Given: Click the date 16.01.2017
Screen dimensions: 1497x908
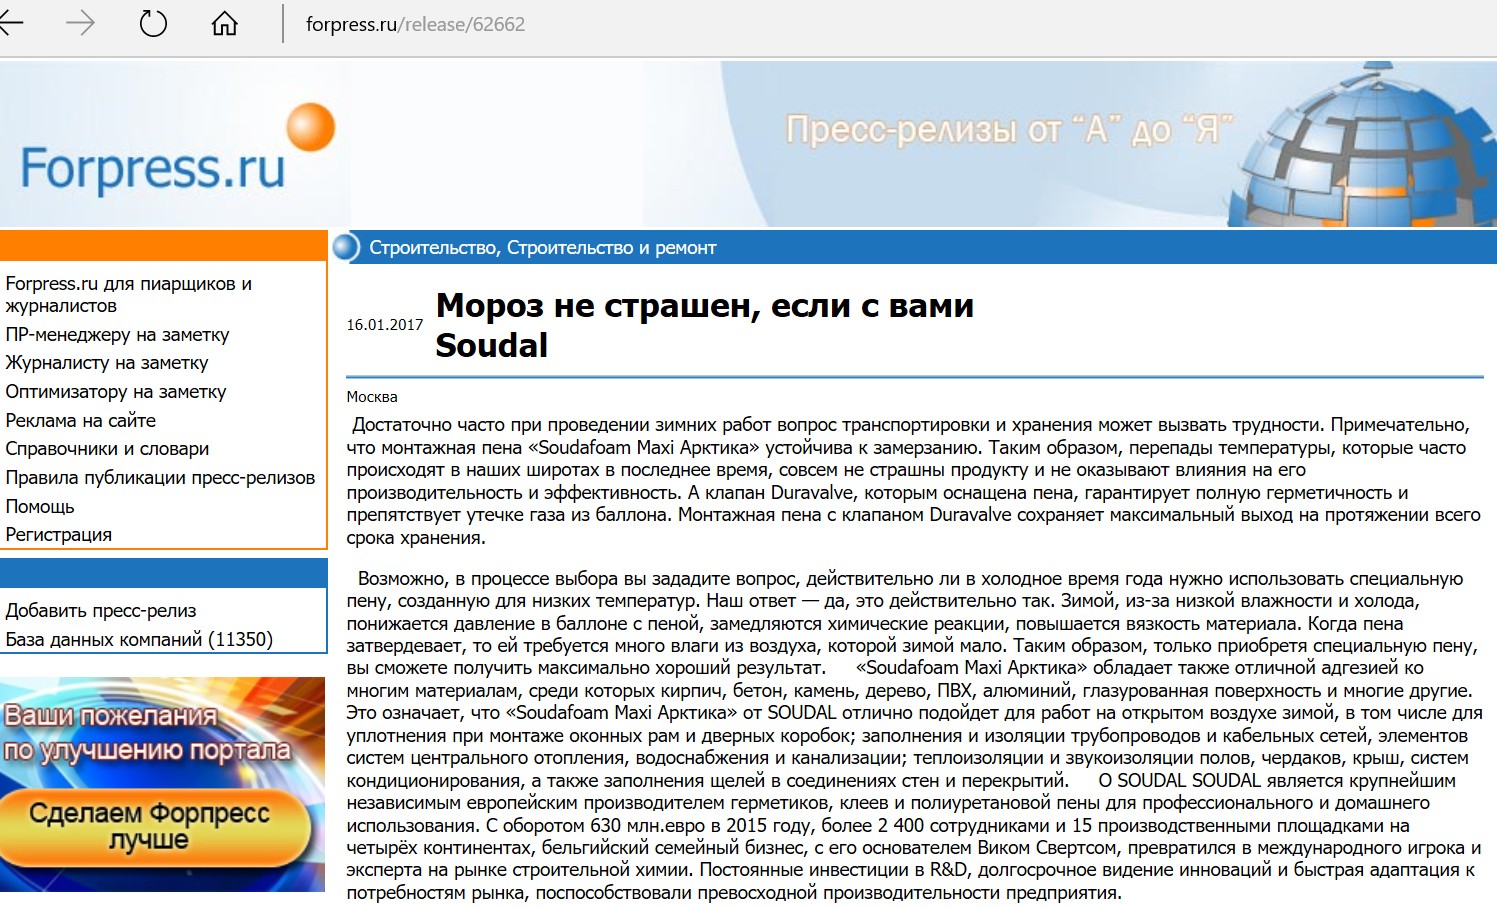Looking at the screenshot, I should click(385, 325).
